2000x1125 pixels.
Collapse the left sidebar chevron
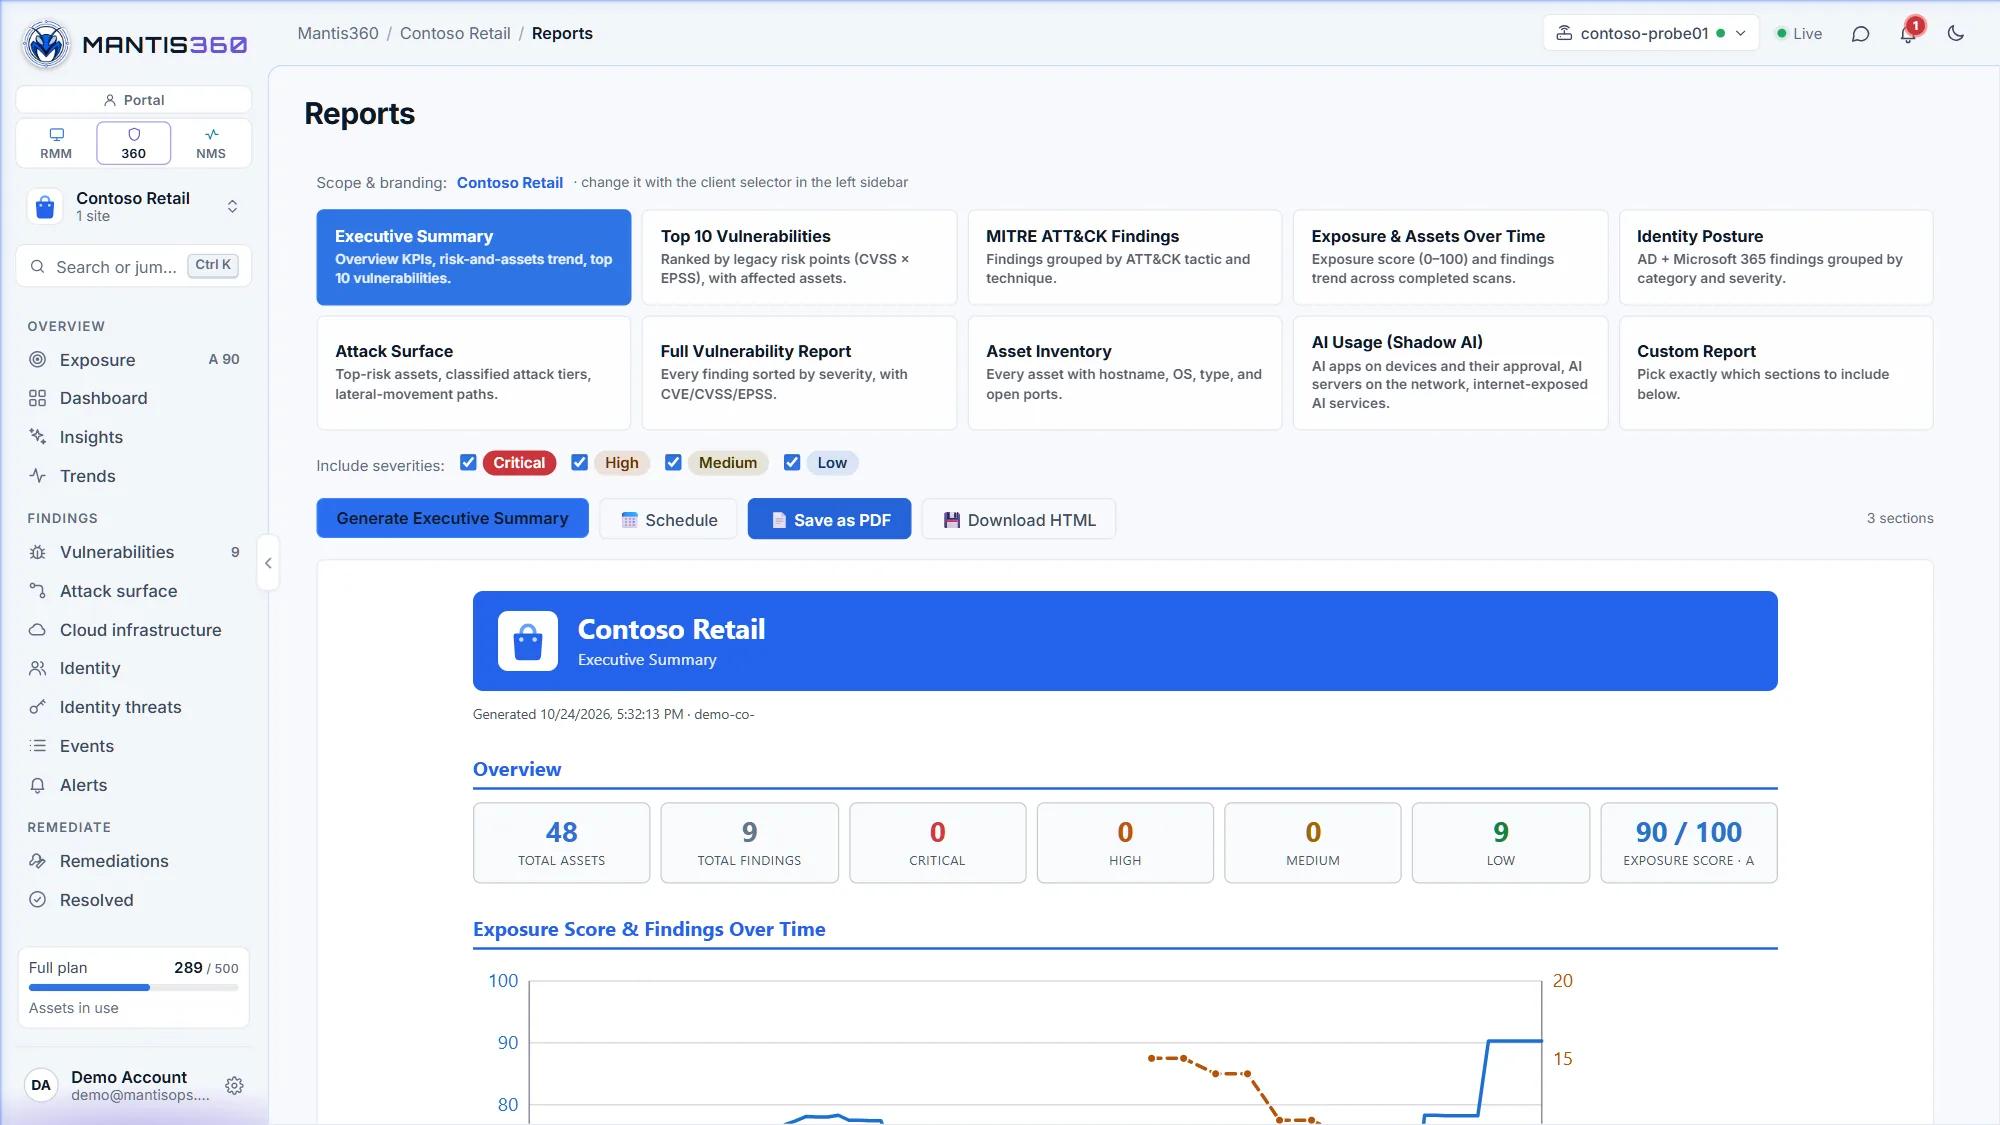pos(268,563)
